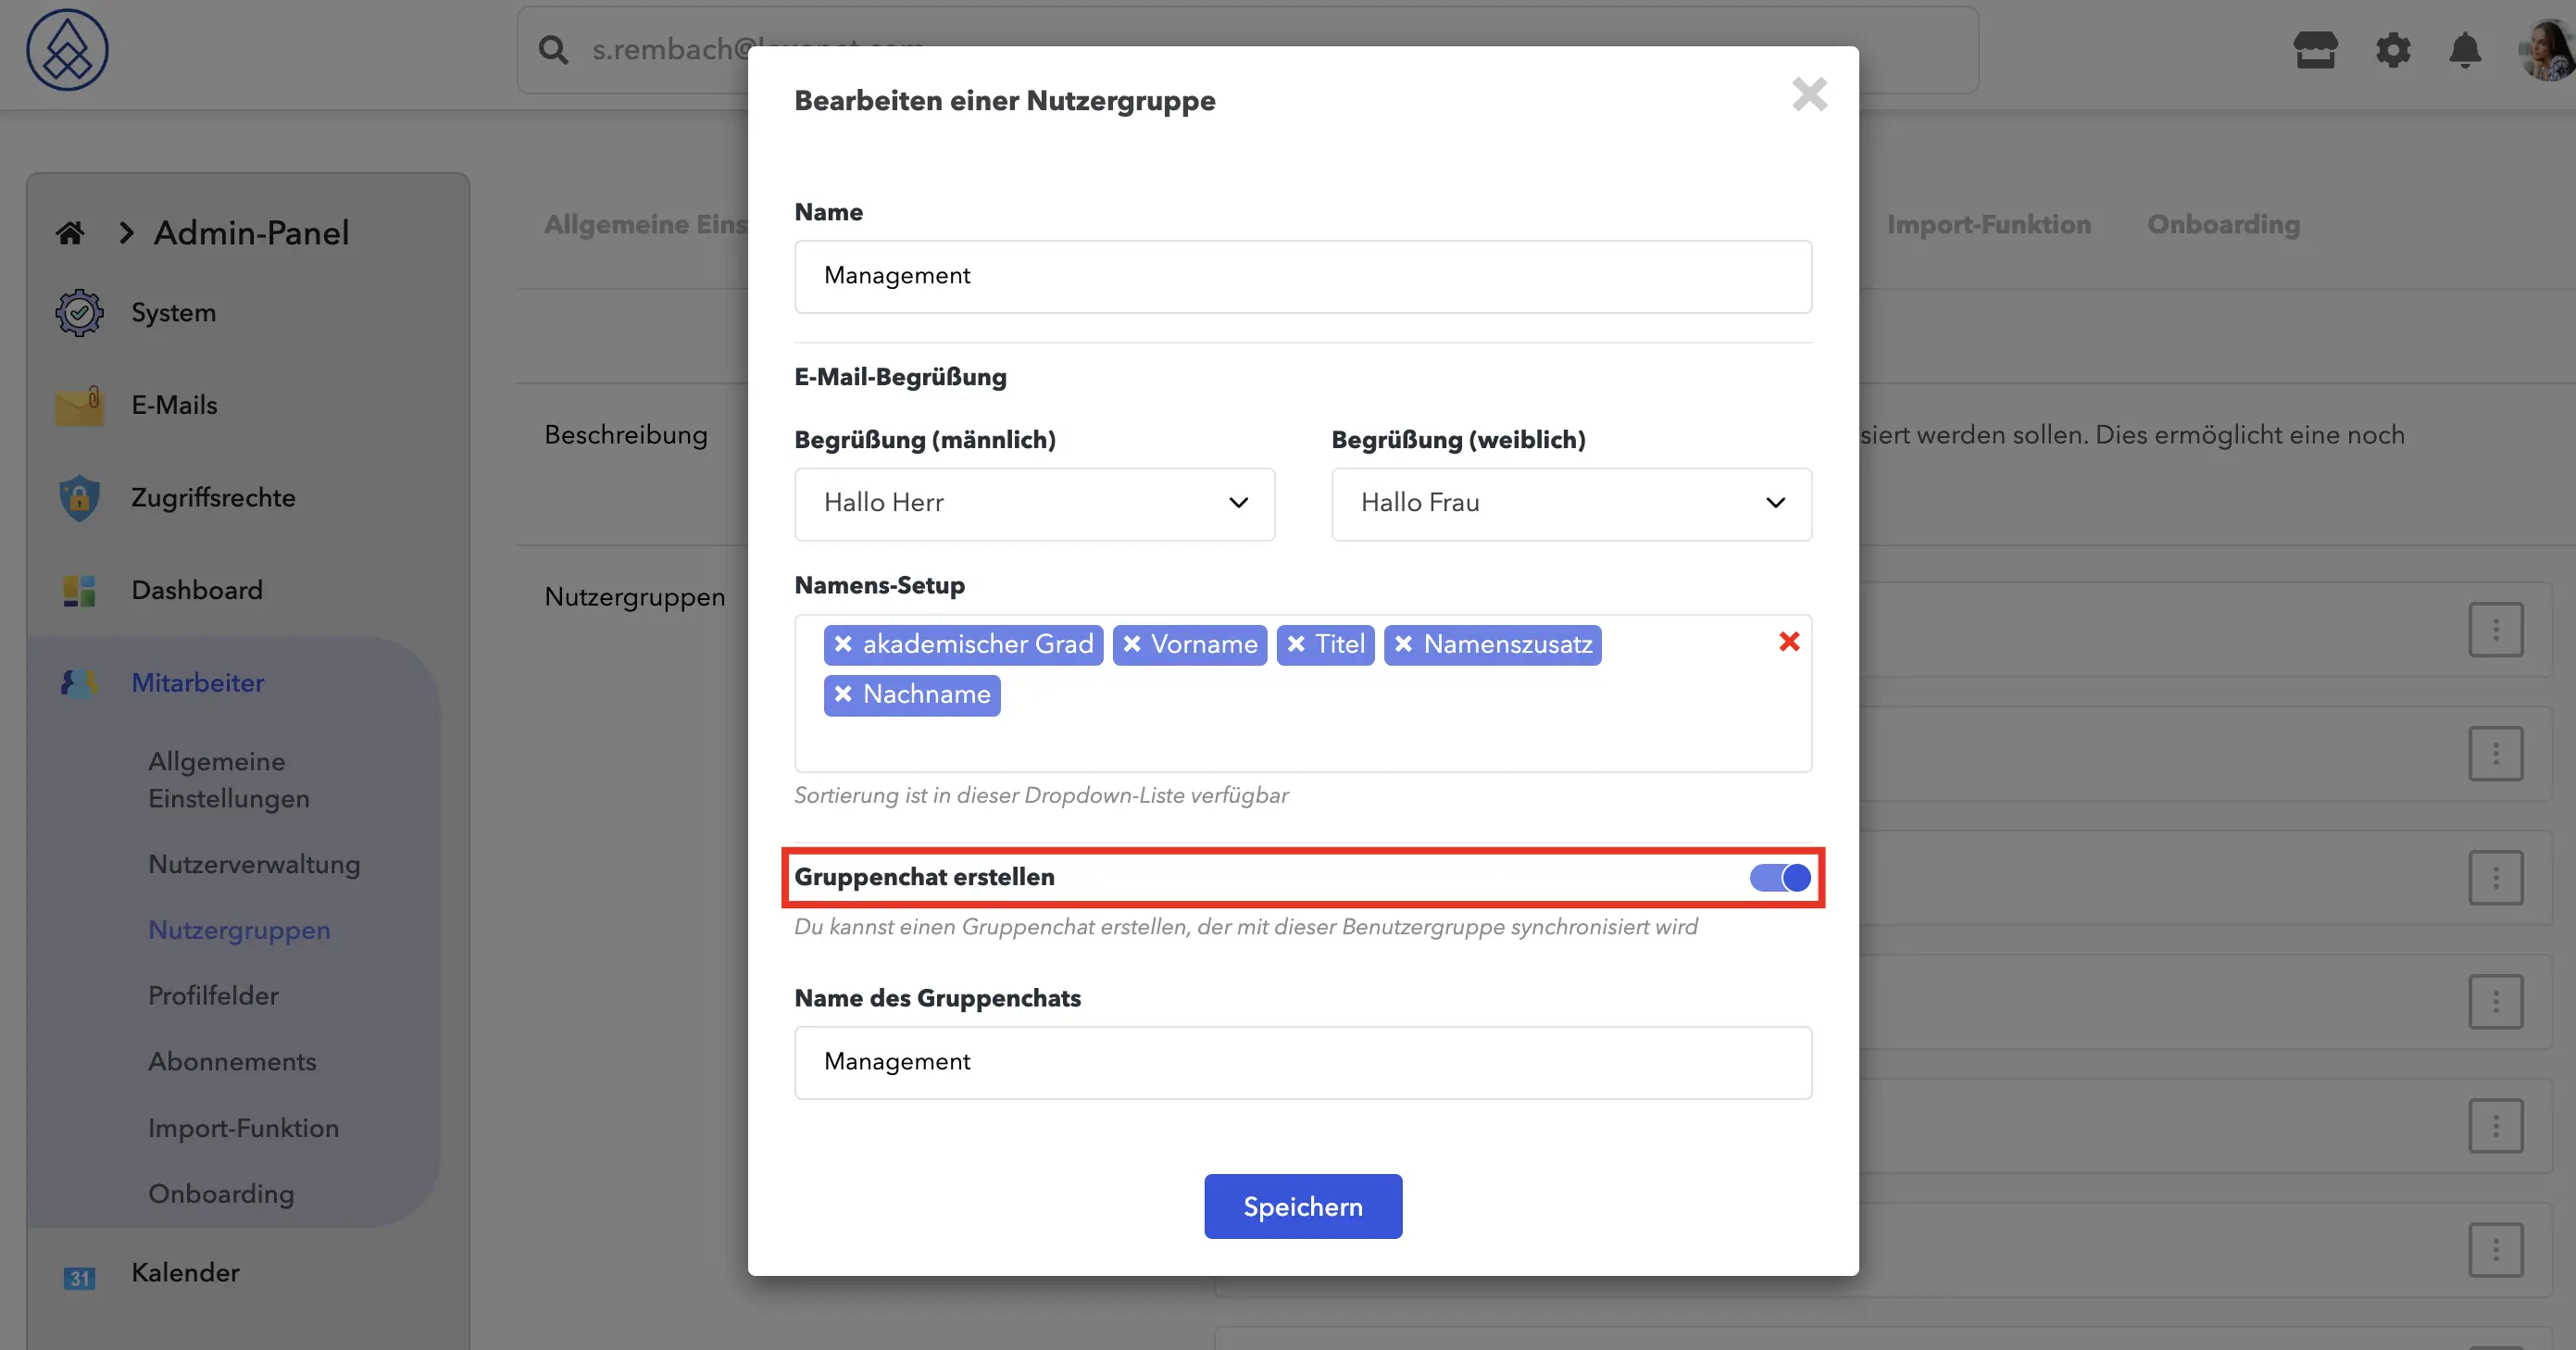Close the Bearbeiten einer Nutzergruppe dialog

tap(1809, 95)
